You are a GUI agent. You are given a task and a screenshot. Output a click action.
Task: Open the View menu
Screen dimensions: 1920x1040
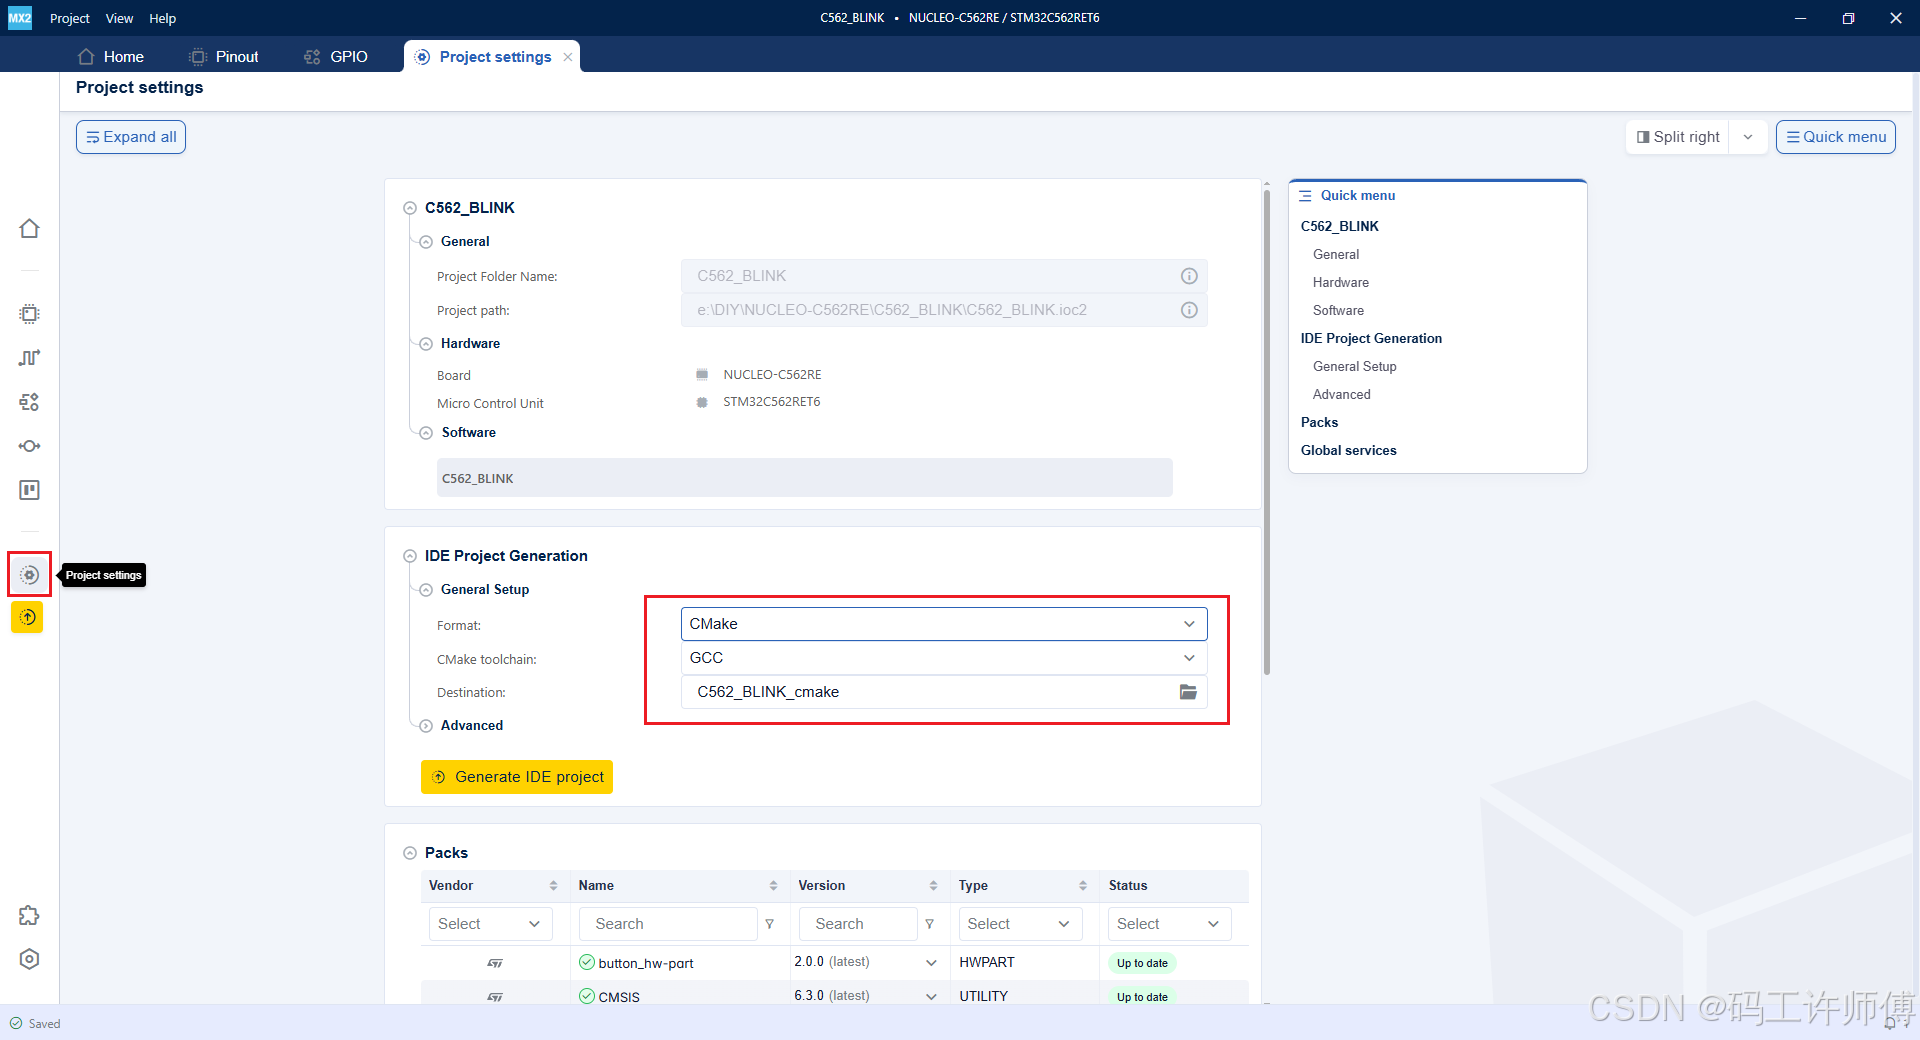(x=119, y=18)
